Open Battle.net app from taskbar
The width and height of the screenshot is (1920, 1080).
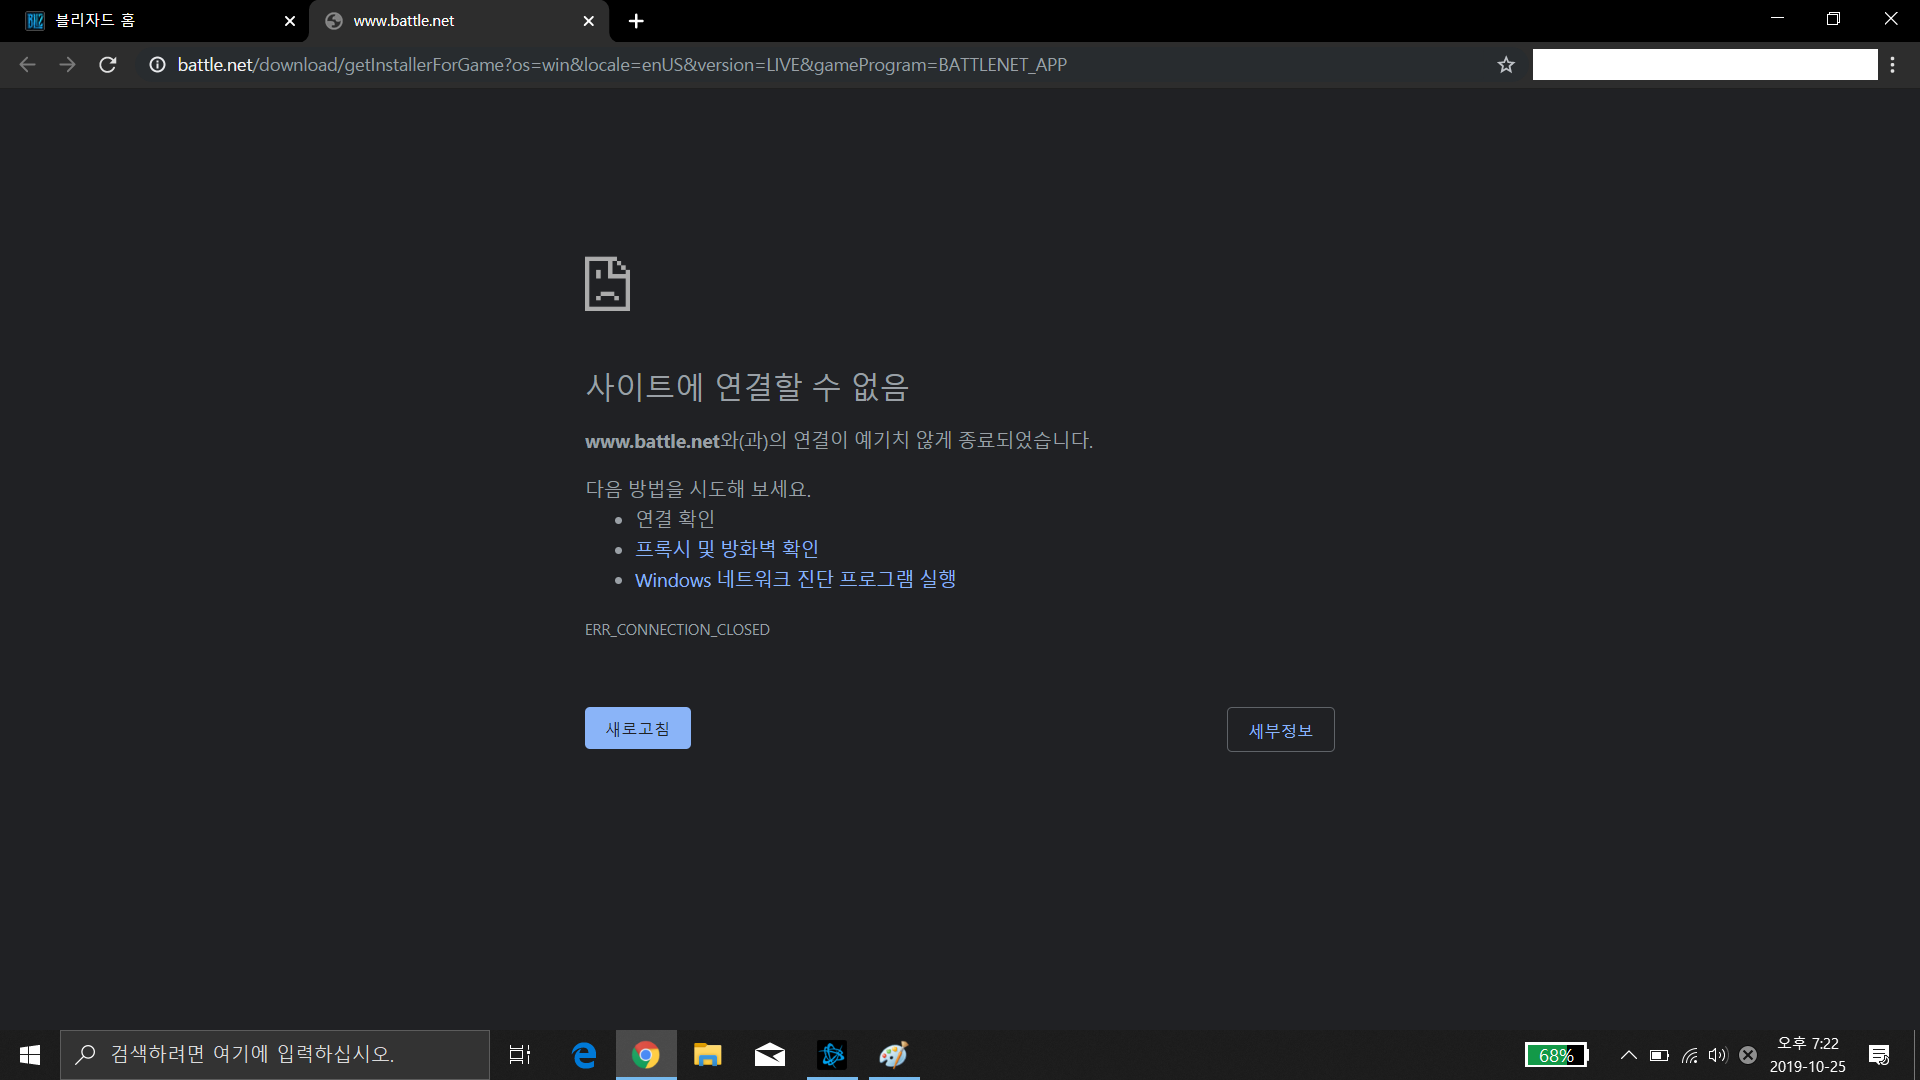[832, 1055]
